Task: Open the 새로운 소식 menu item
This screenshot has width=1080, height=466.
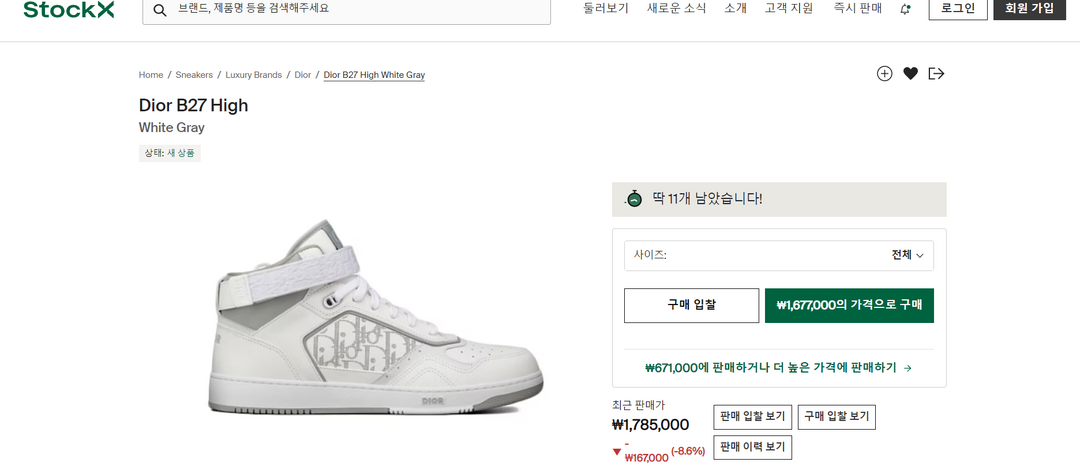Action: pyautogui.click(x=676, y=8)
